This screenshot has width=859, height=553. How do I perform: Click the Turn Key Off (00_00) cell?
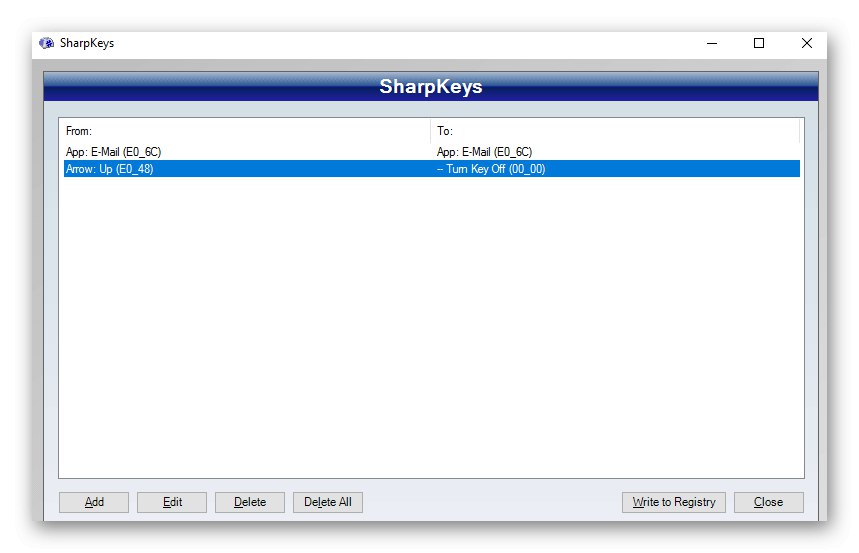(491, 169)
